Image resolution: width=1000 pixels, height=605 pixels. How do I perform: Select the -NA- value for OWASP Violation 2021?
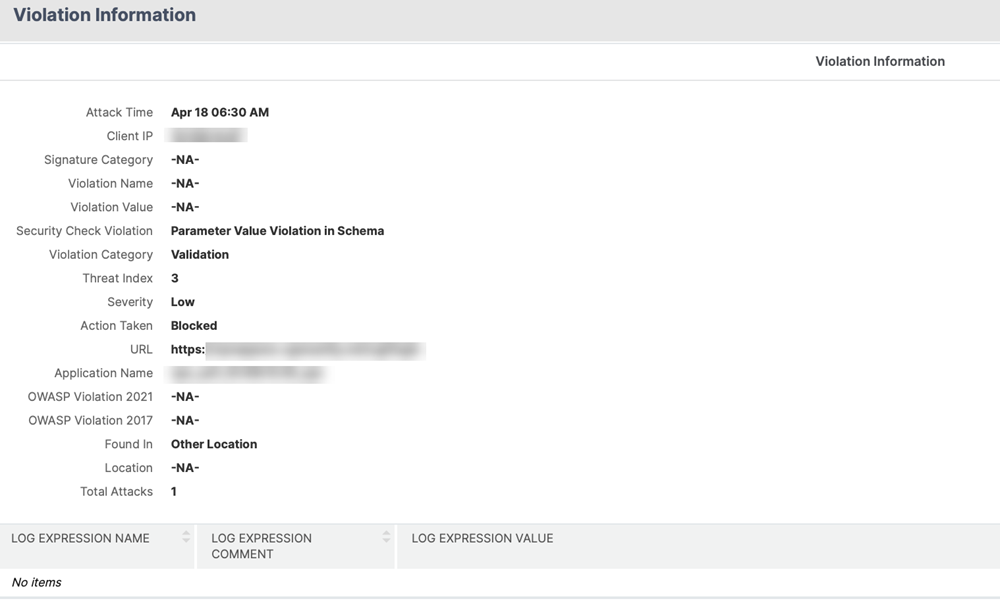(x=185, y=397)
